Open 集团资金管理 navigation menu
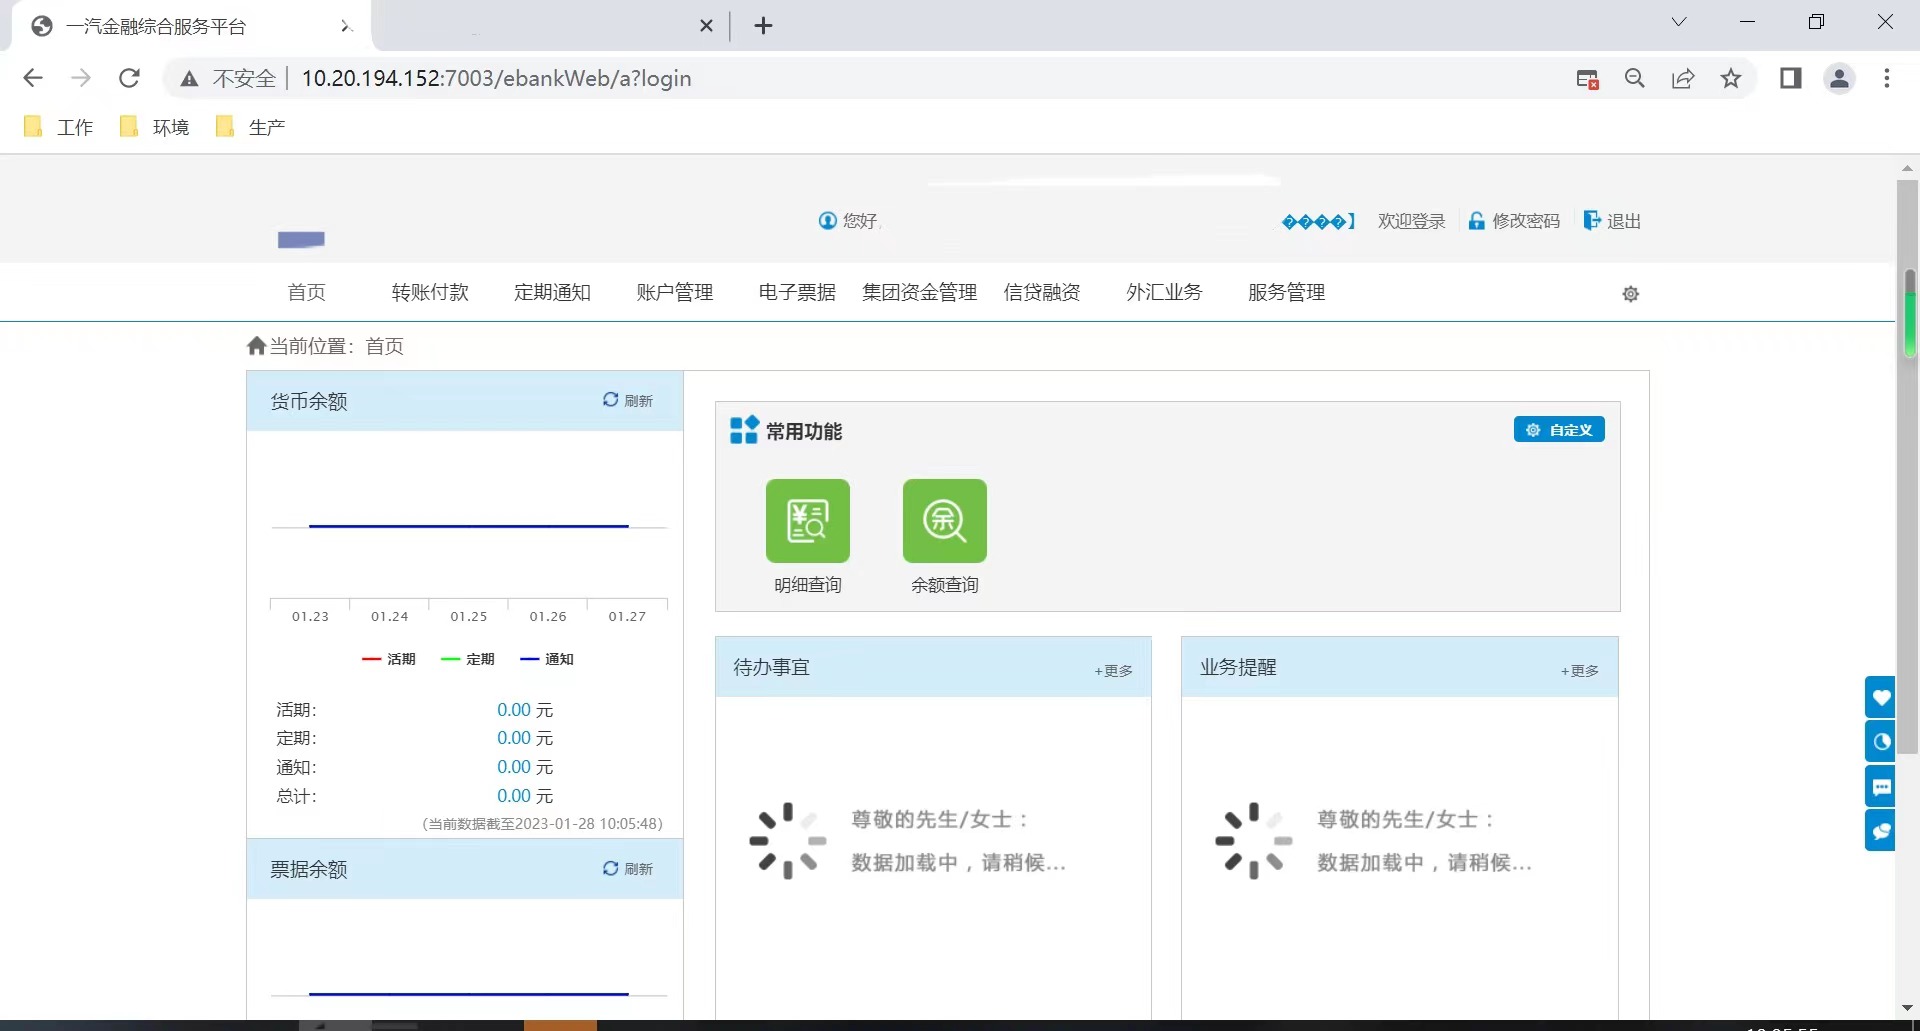This screenshot has width=1920, height=1031. click(920, 292)
